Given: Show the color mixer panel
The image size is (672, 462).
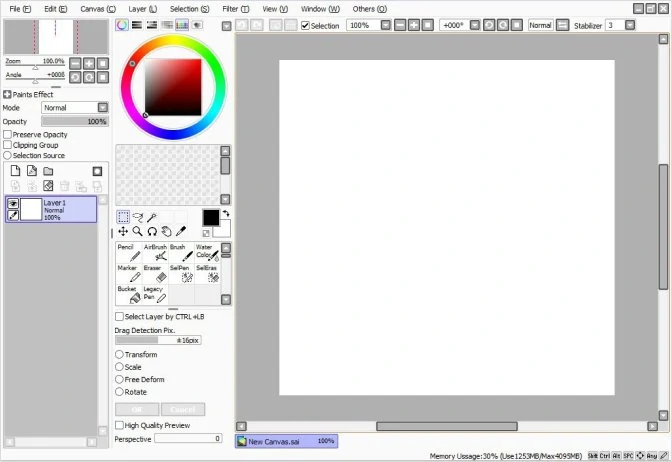Looking at the screenshot, I should point(167,25).
